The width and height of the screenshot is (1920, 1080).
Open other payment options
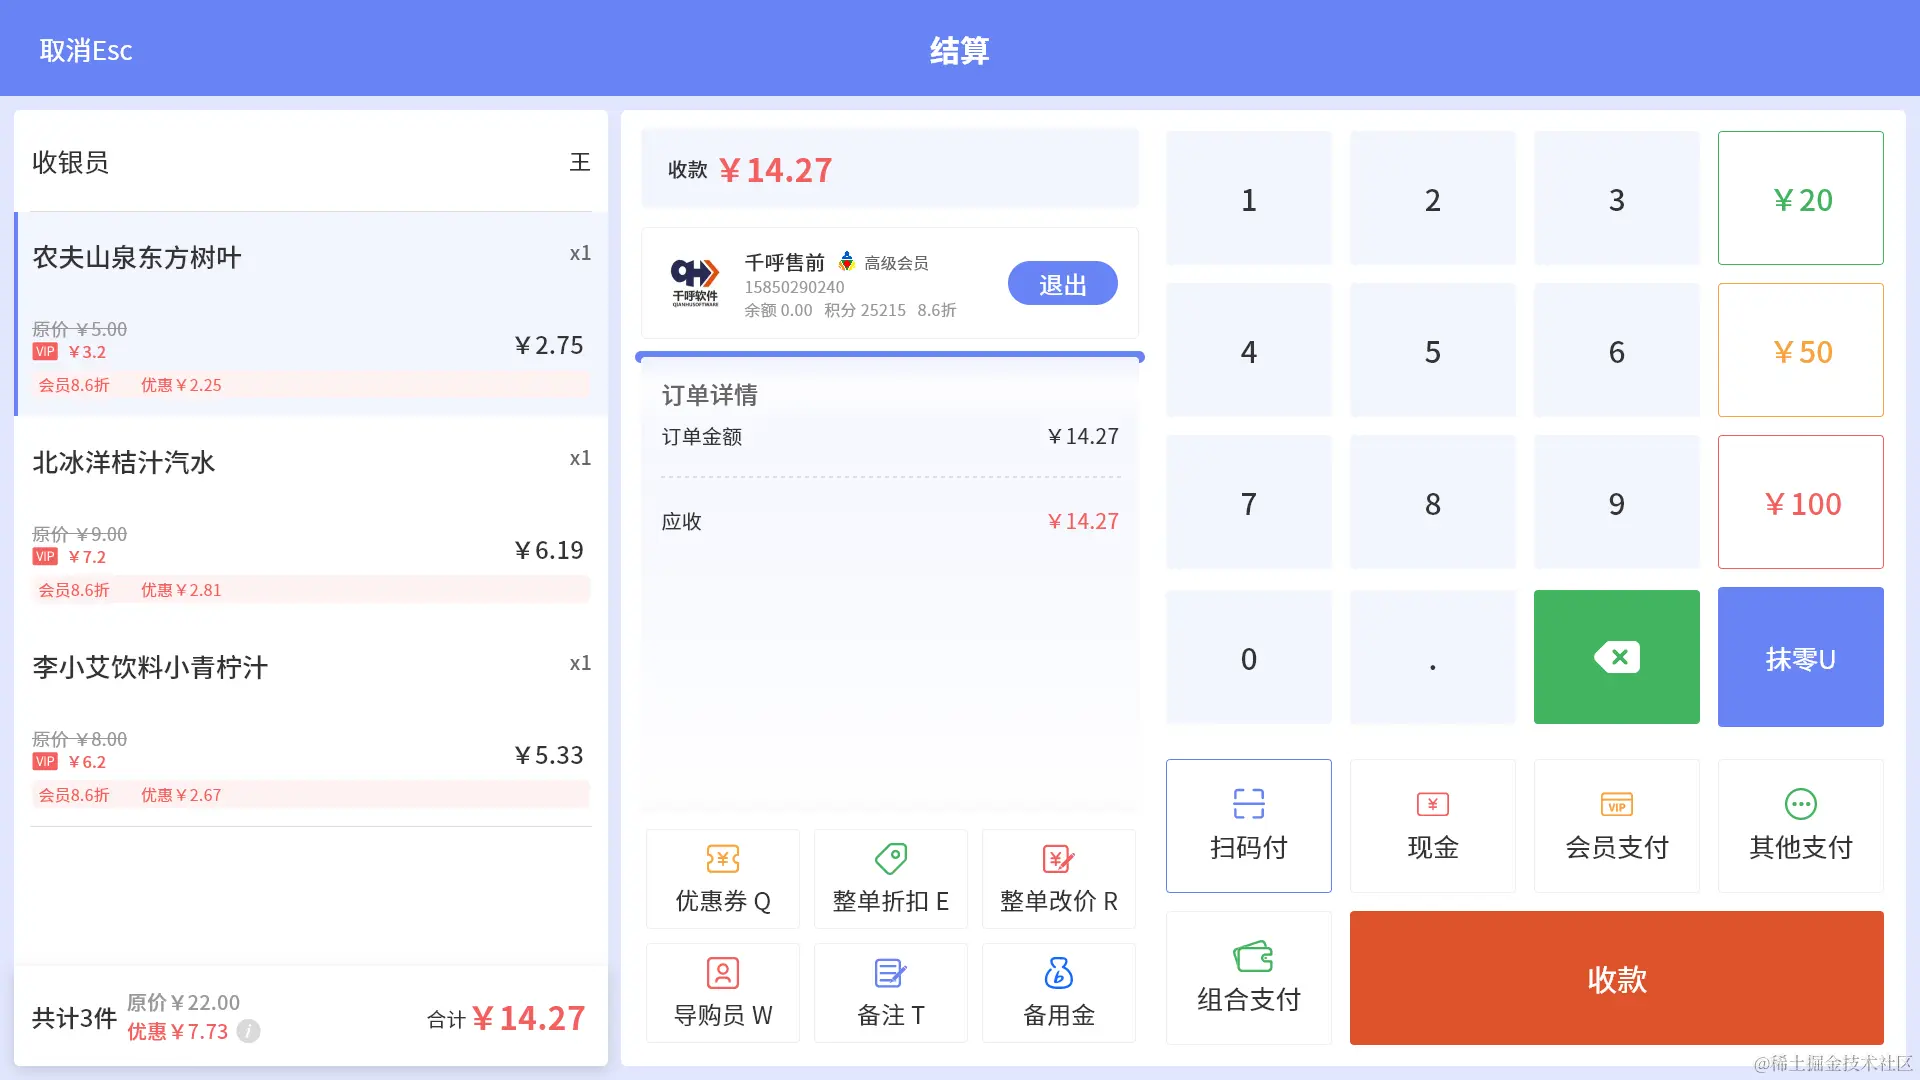[1800, 826]
